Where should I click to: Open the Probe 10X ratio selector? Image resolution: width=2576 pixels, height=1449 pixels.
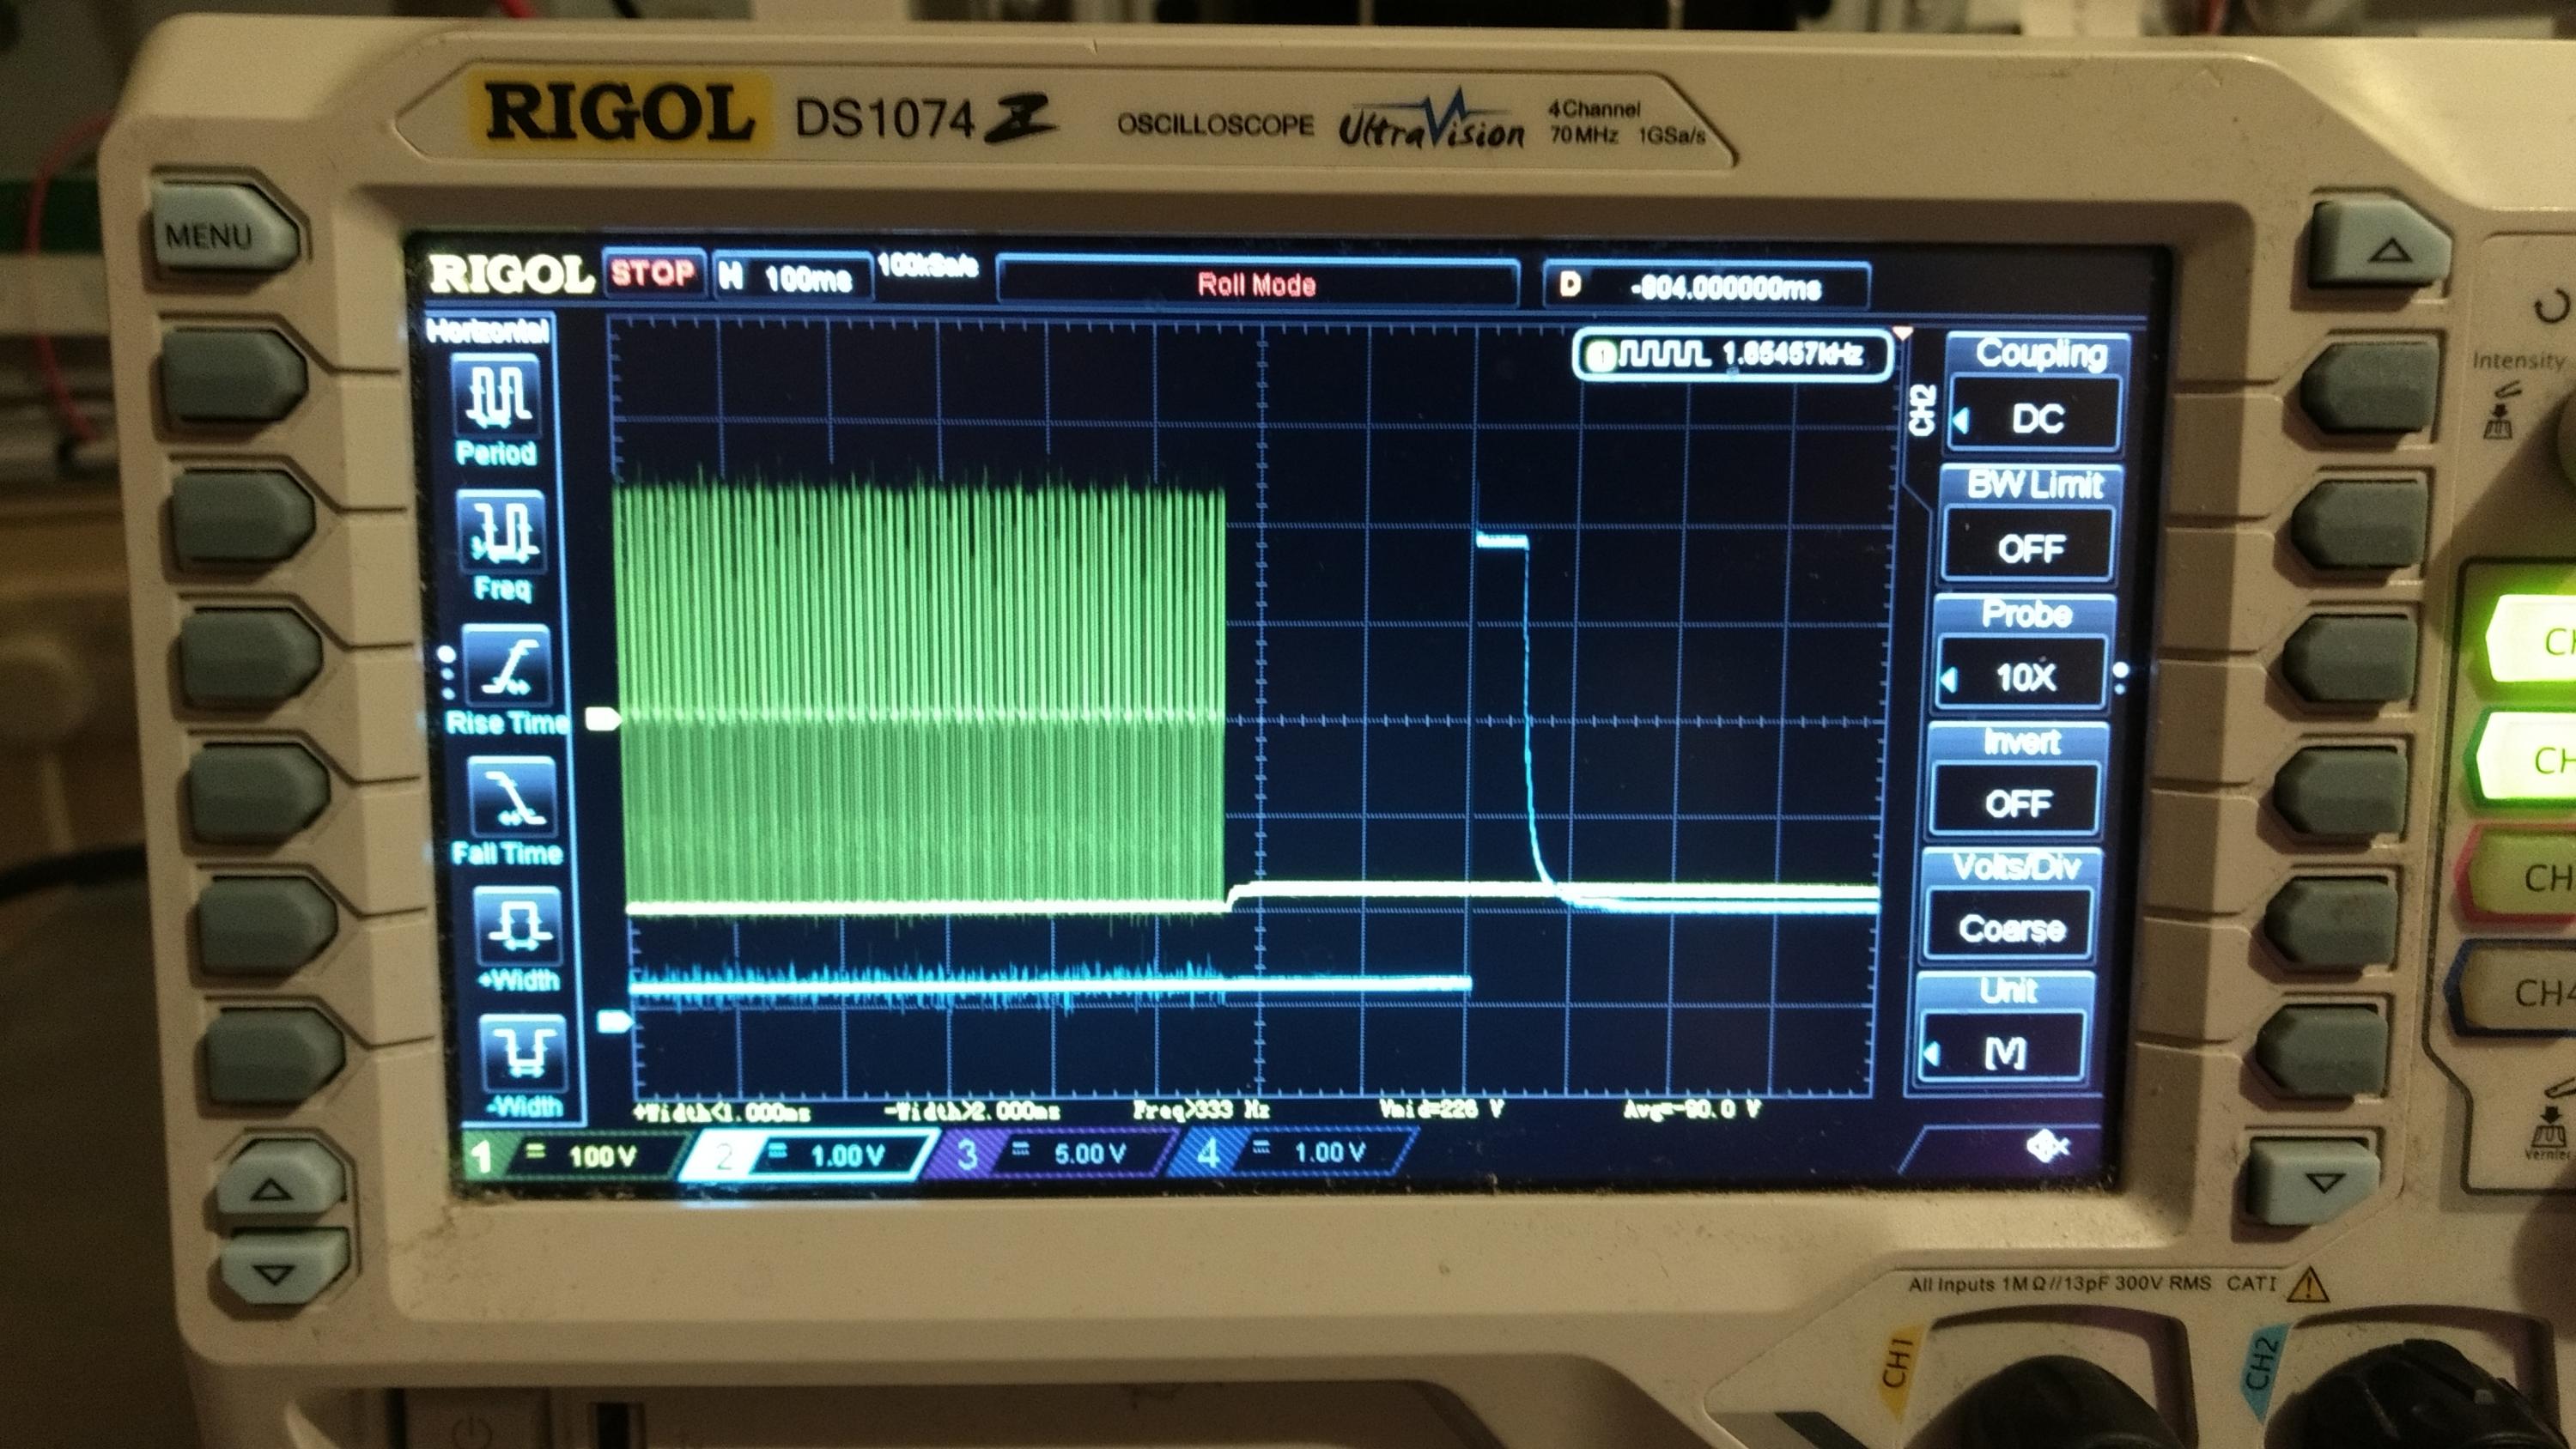click(2024, 676)
